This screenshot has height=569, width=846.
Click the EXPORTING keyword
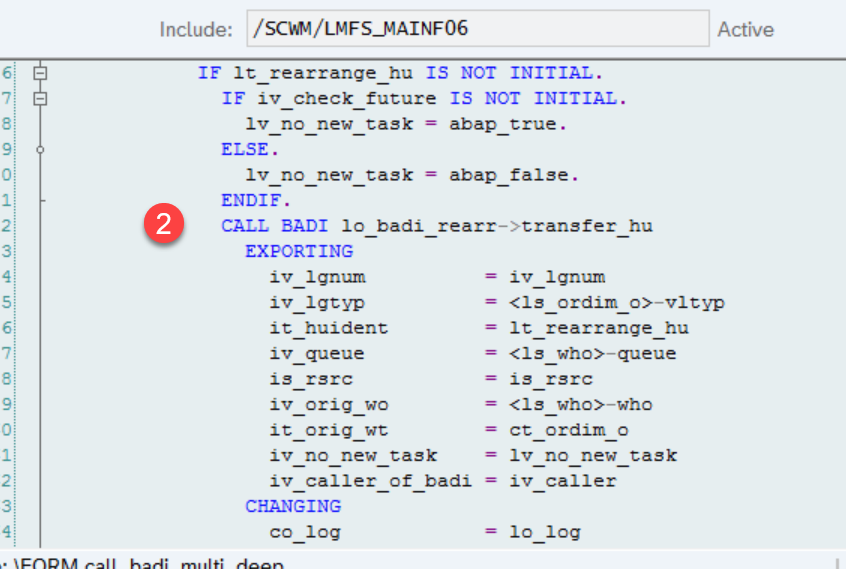pos(299,251)
